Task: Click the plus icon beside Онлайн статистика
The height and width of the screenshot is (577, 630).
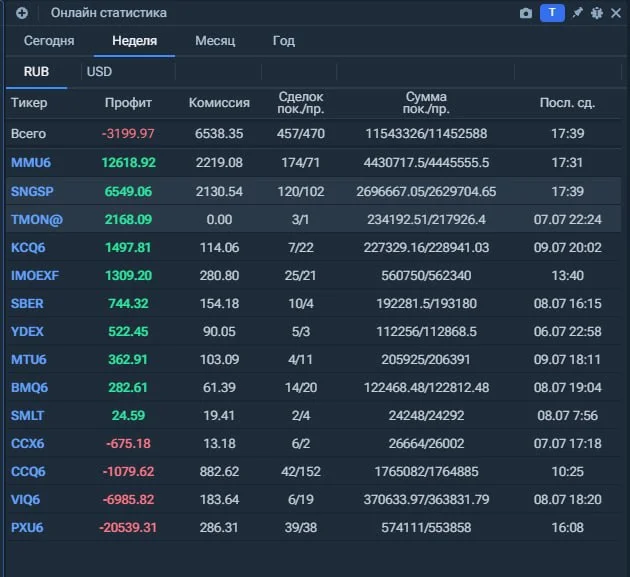Action: [x=22, y=13]
